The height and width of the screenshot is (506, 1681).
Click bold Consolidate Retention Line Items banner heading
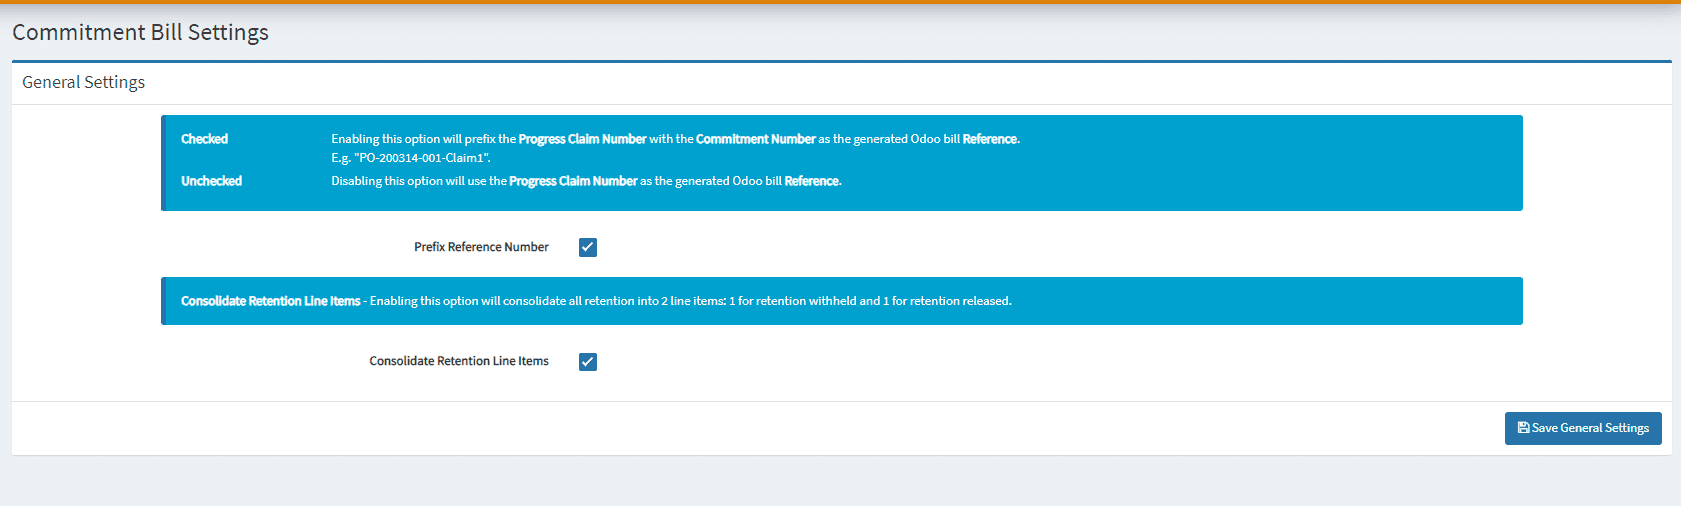(x=270, y=301)
